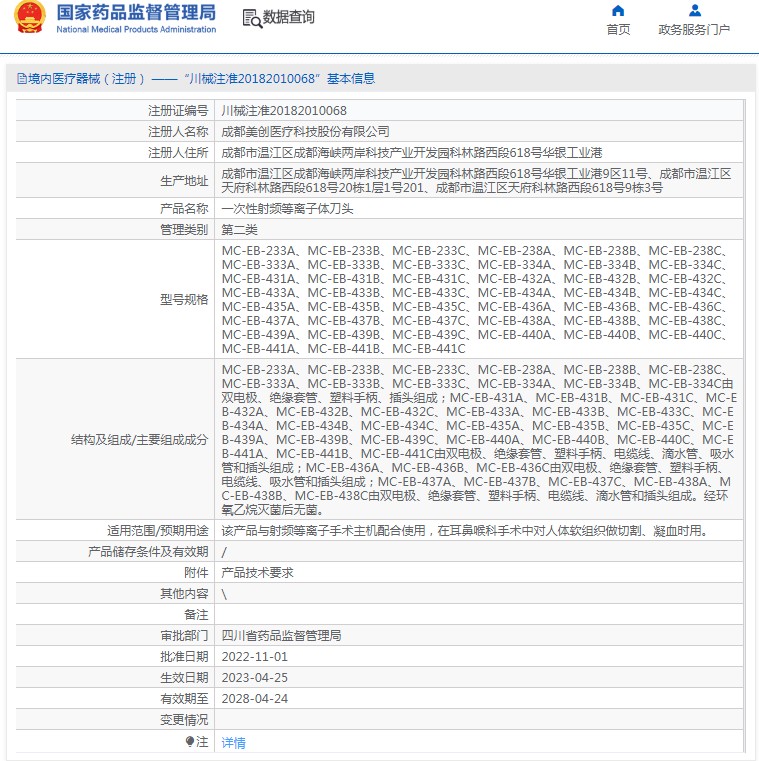The image size is (759, 761).
Task: Open 政务服务门户 user icon
Action: pos(694,10)
